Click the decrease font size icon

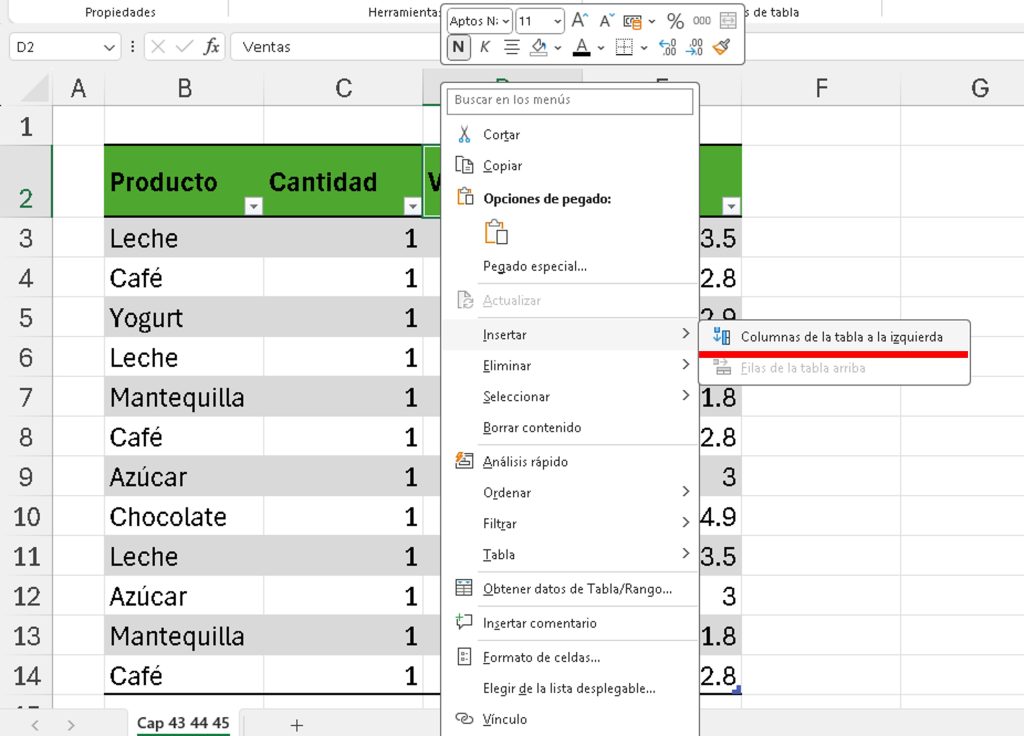click(606, 21)
